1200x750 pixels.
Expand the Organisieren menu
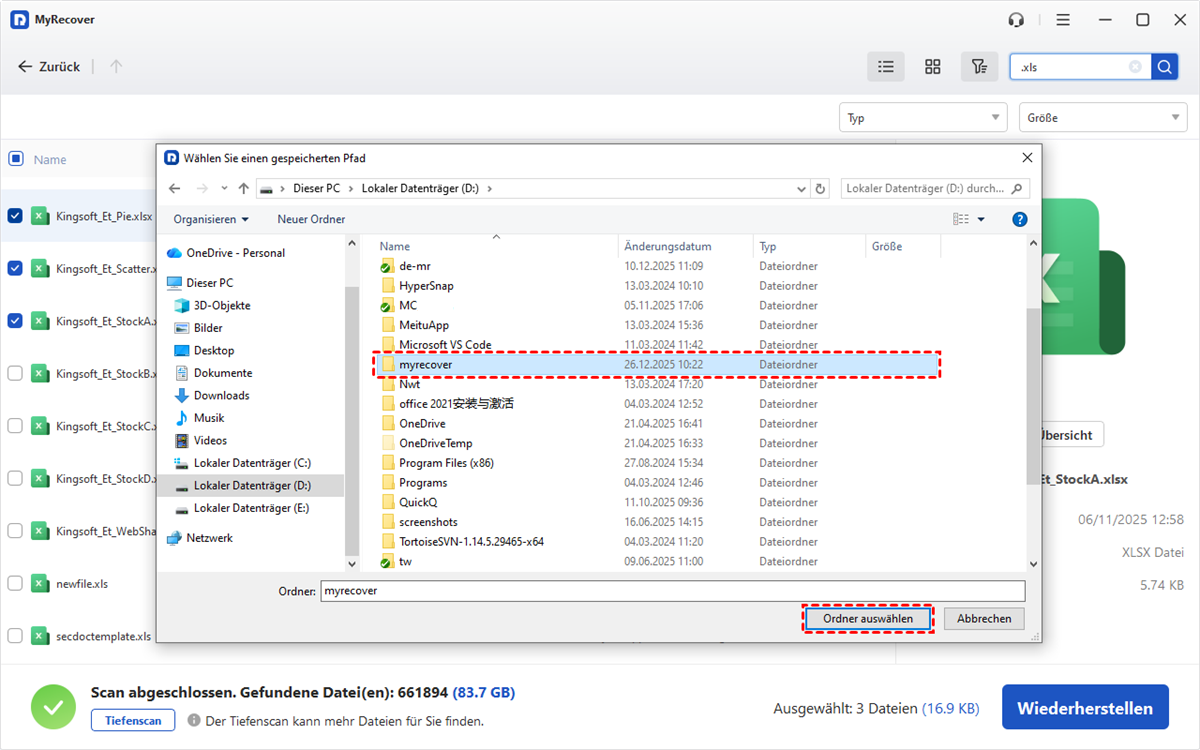pos(211,219)
